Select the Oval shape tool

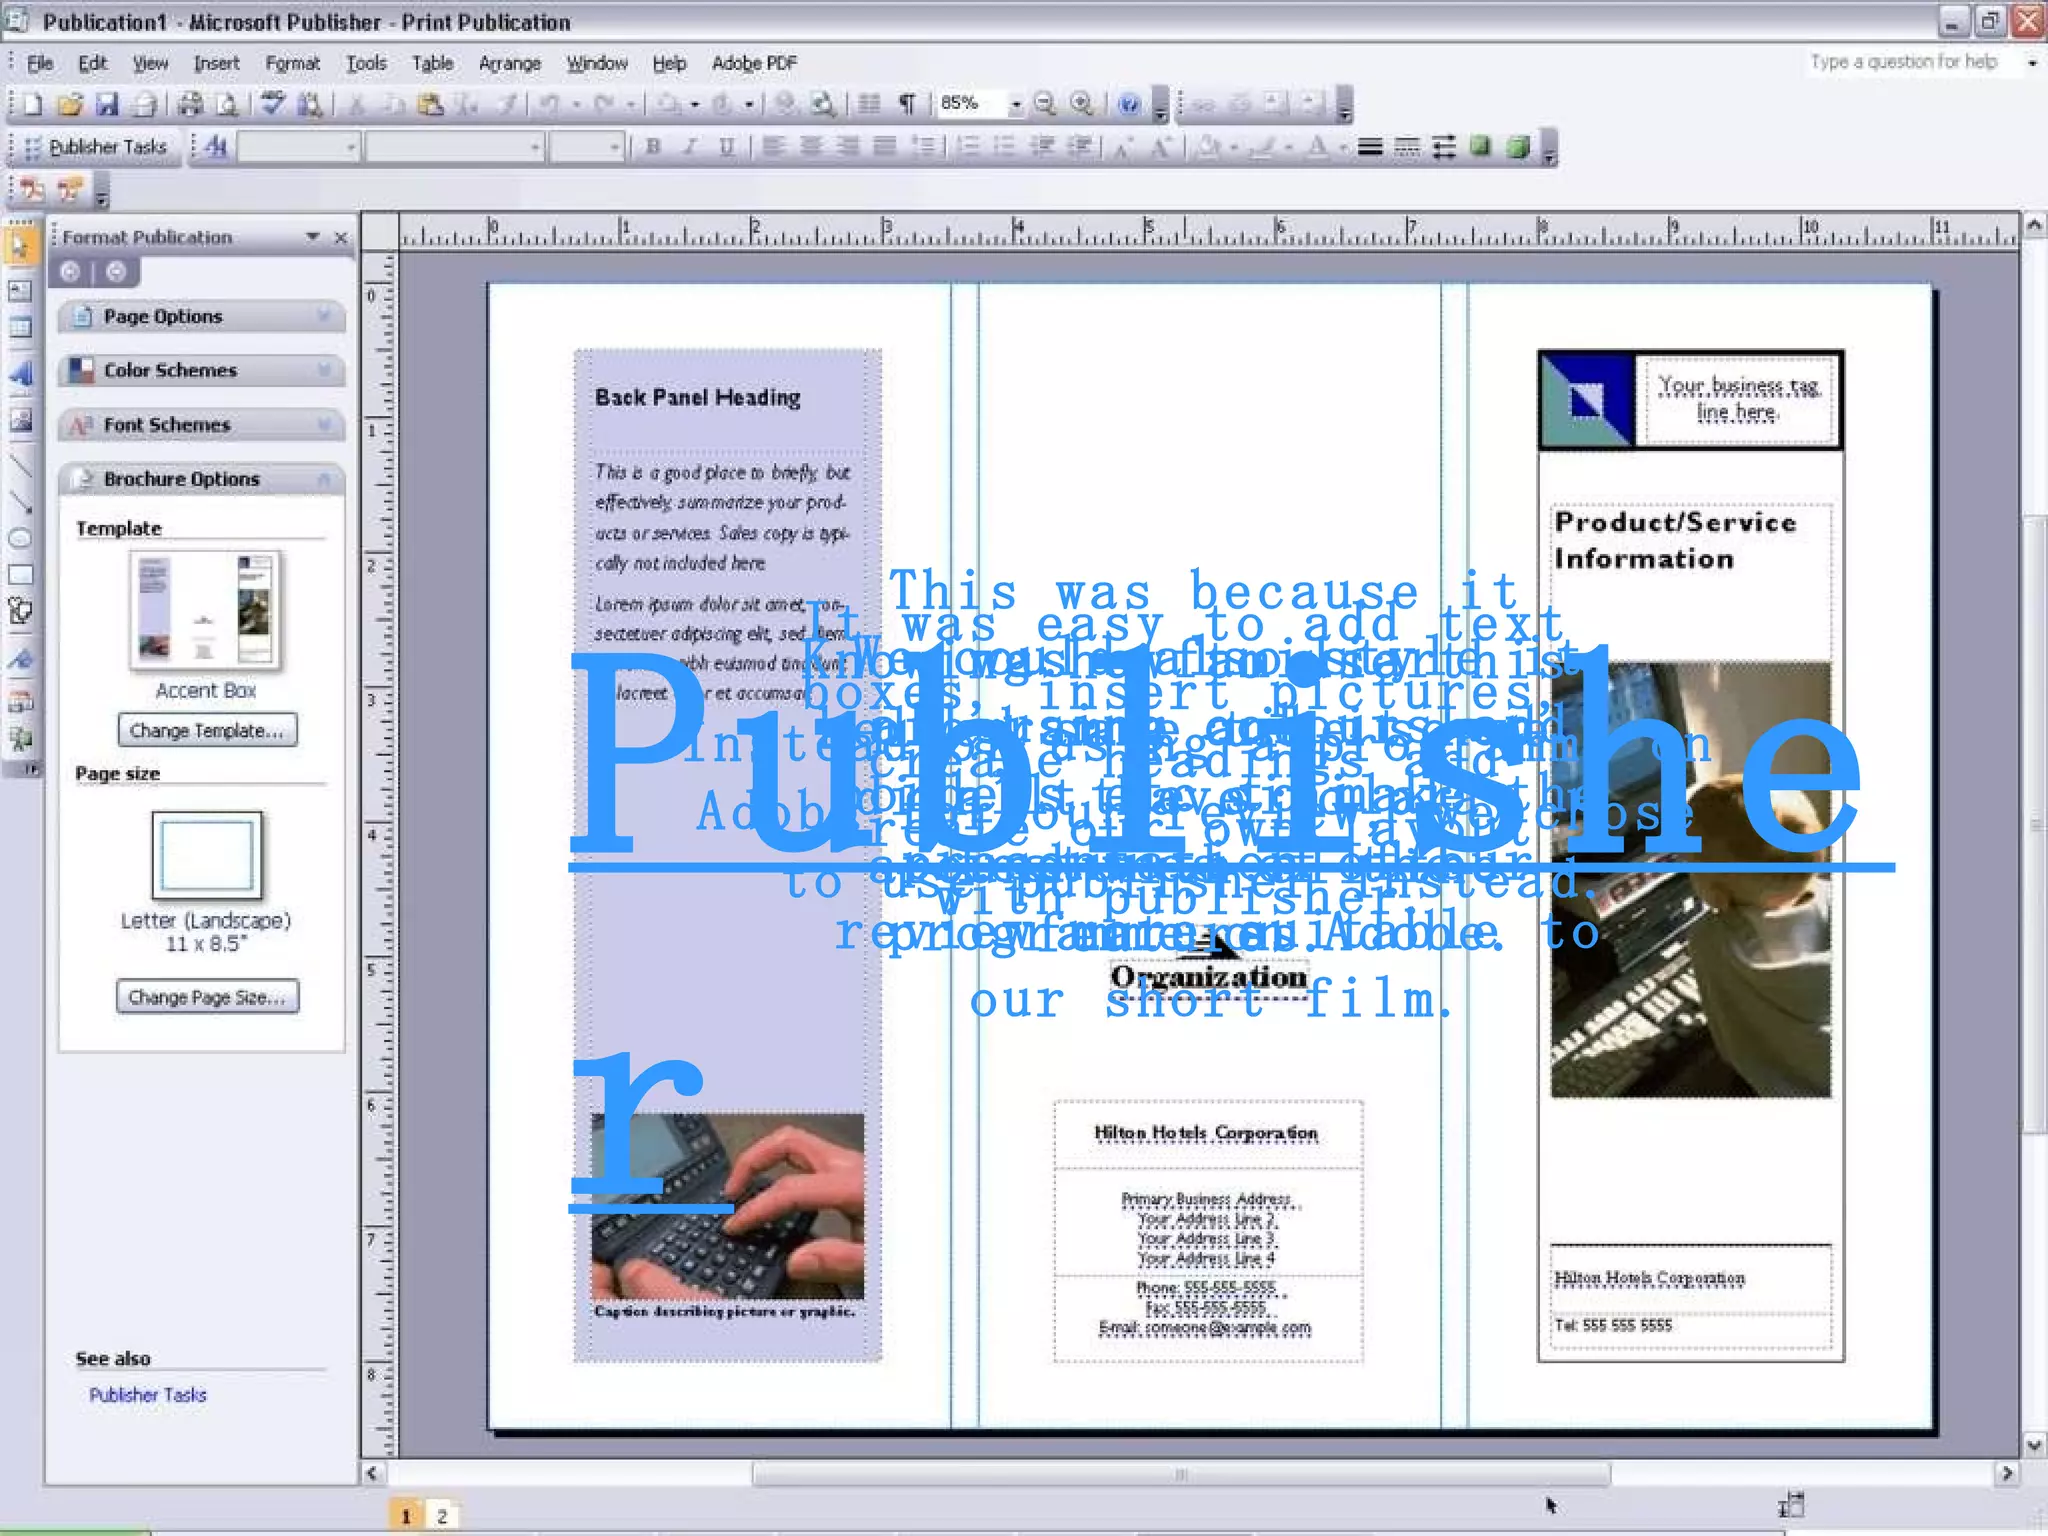(x=20, y=538)
